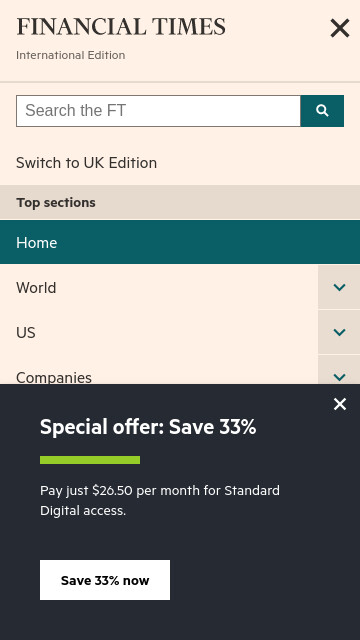The image size is (360, 640).
Task: Expand the US section chevron
Action: tap(339, 332)
